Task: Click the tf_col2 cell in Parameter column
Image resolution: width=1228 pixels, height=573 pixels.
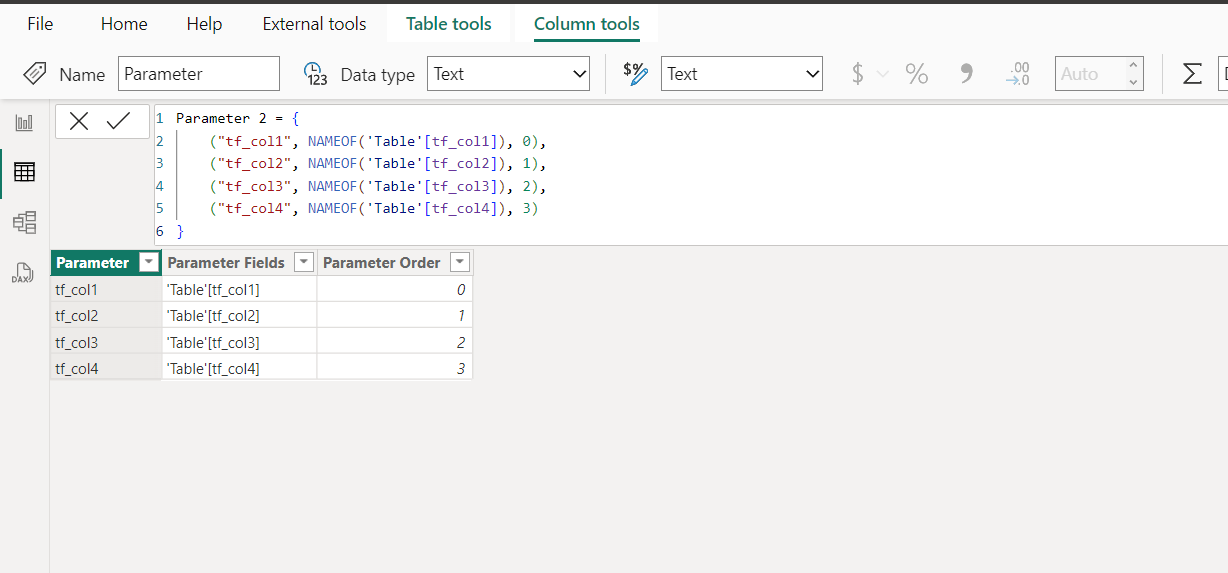Action: (x=106, y=316)
